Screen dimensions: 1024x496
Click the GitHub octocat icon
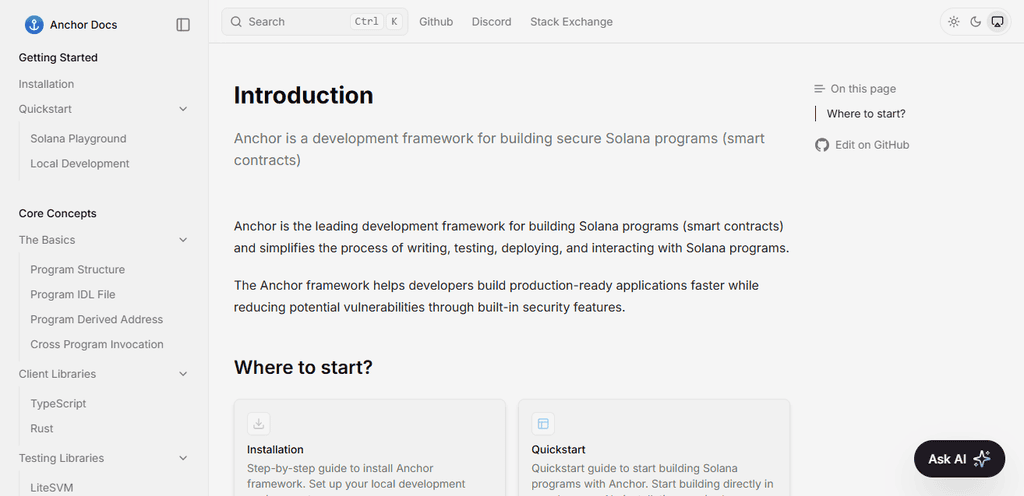[x=822, y=145]
